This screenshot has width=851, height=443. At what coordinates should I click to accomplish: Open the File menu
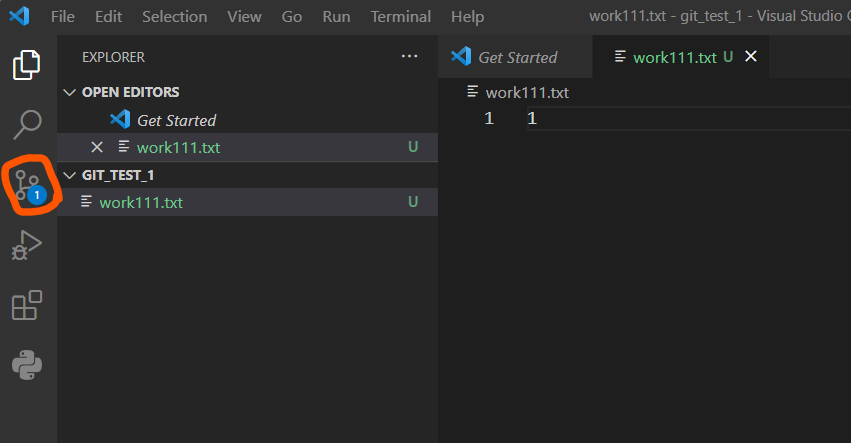click(63, 17)
